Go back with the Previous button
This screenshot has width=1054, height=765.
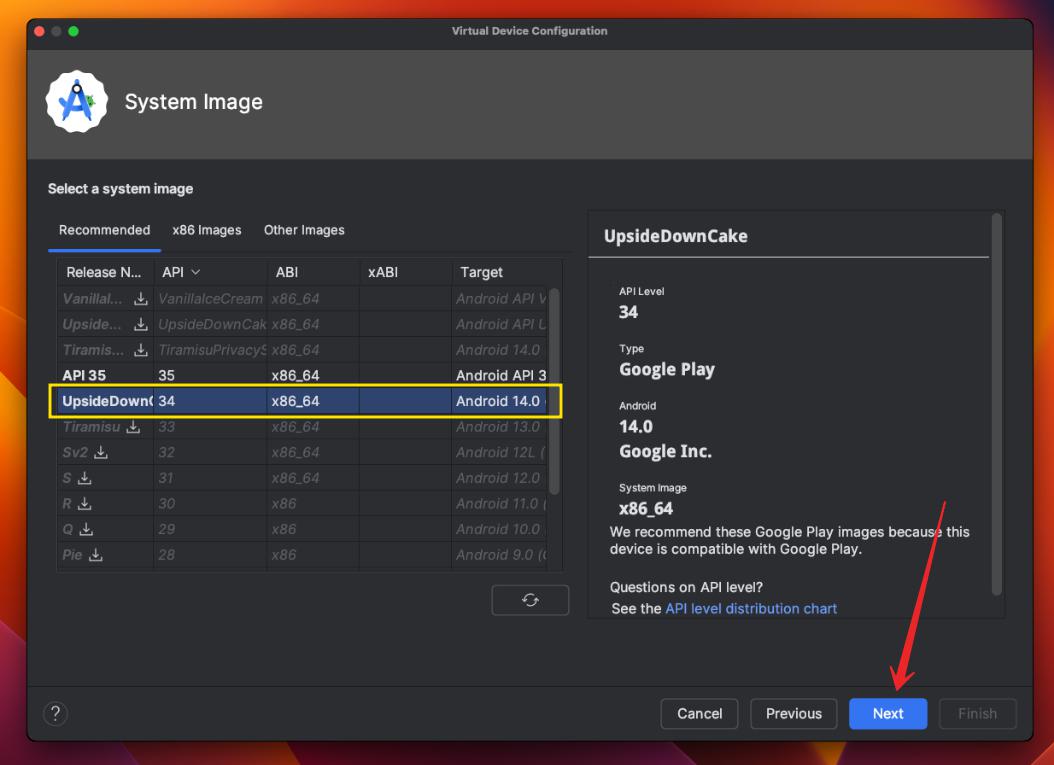[793, 713]
